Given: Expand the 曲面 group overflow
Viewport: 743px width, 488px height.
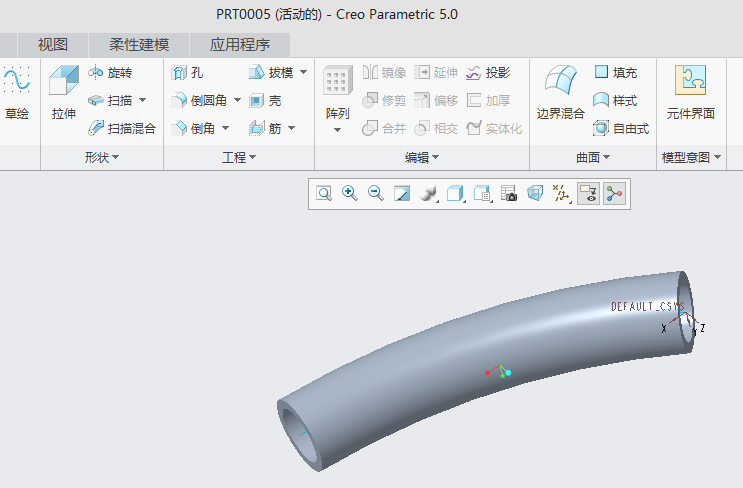Looking at the screenshot, I should tap(593, 157).
